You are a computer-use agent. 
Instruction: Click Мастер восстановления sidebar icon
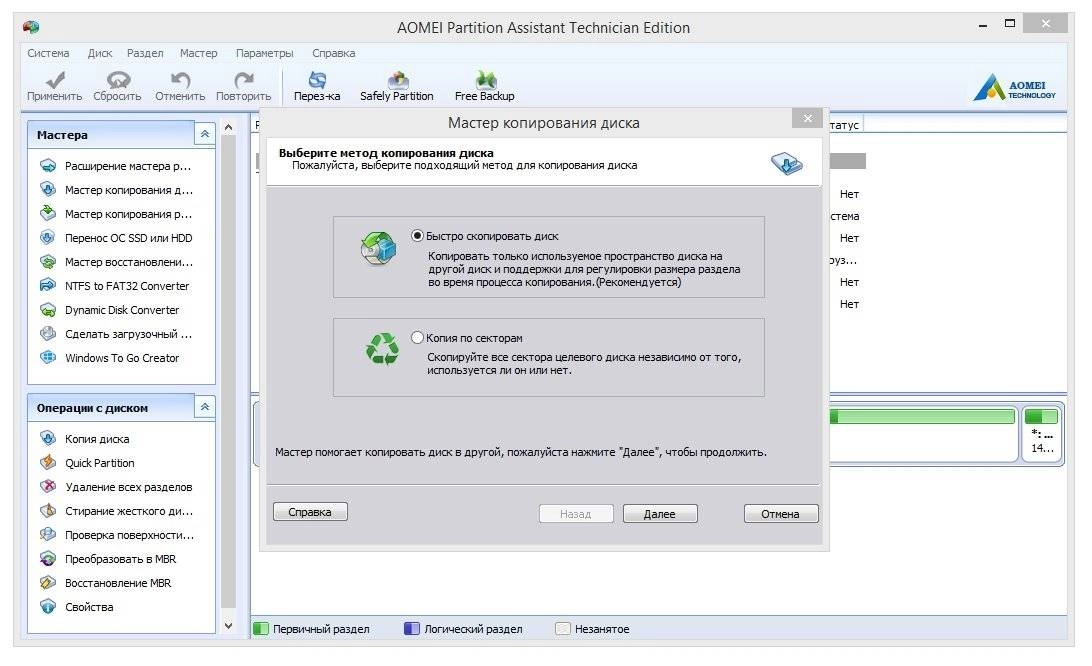[48, 262]
